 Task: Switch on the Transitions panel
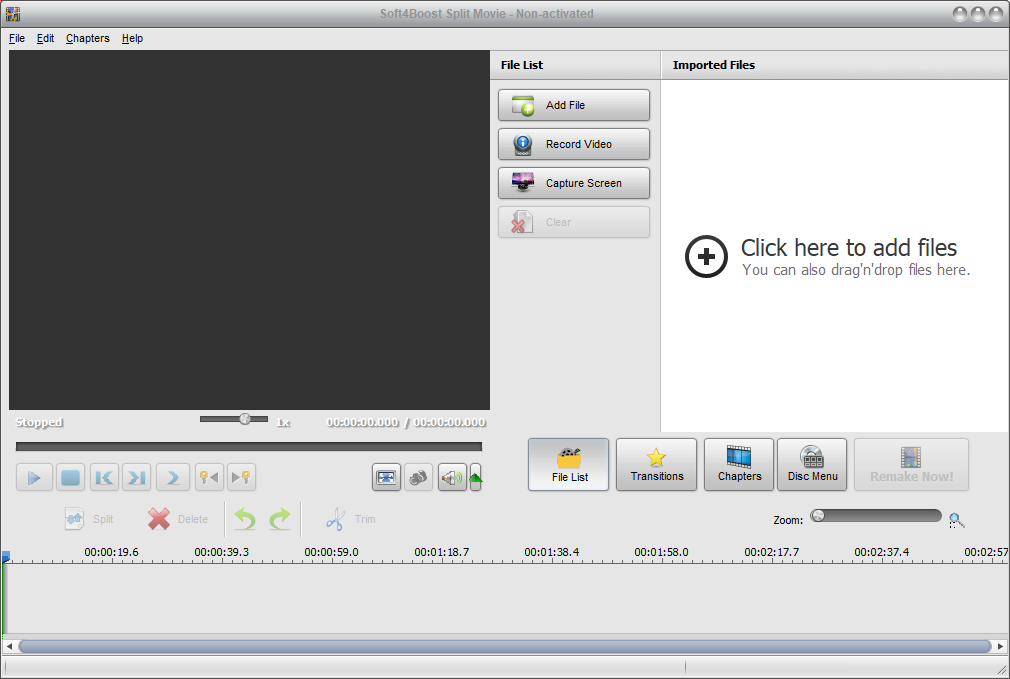coord(656,464)
